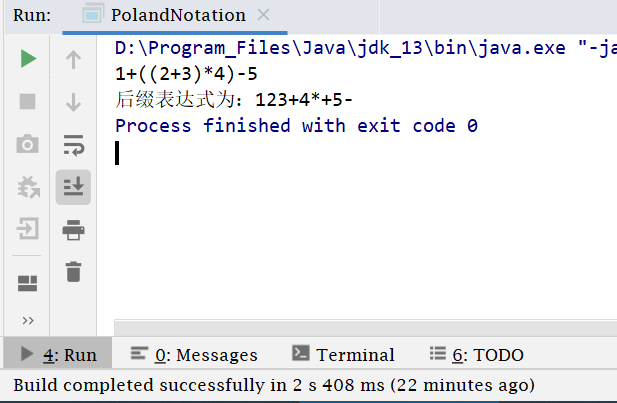Clear console with the trash icon
This screenshot has width=617, height=403.
point(73,271)
